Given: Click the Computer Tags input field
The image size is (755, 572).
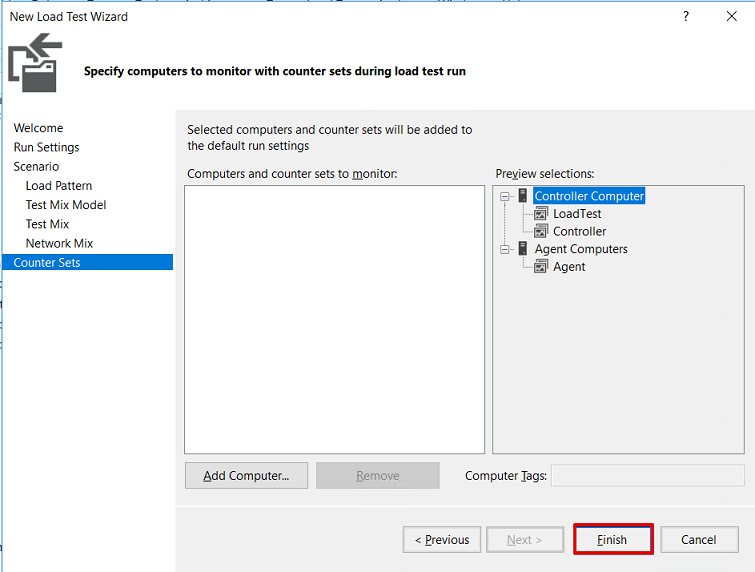Looking at the screenshot, I should click(x=647, y=476).
